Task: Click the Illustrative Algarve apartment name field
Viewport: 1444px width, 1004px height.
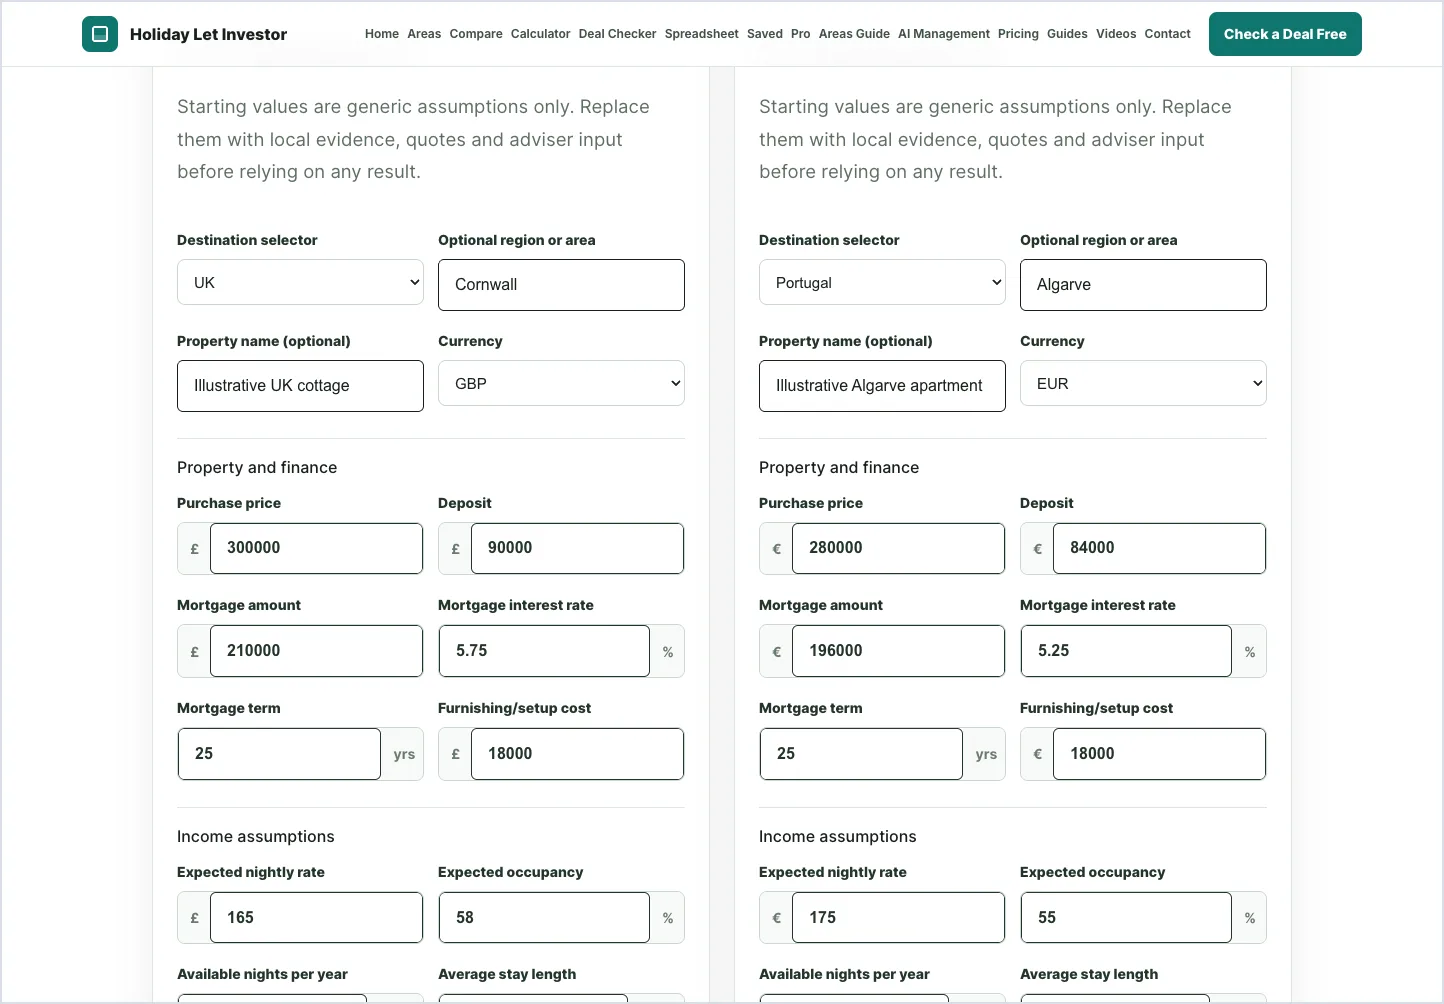Action: pos(882,386)
